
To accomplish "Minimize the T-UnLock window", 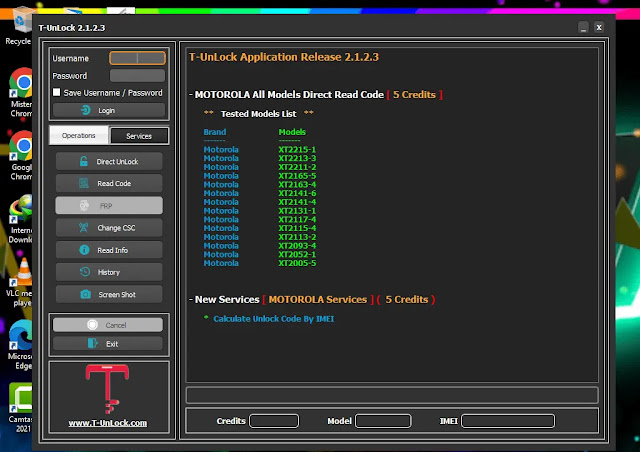I will coord(583,27).
